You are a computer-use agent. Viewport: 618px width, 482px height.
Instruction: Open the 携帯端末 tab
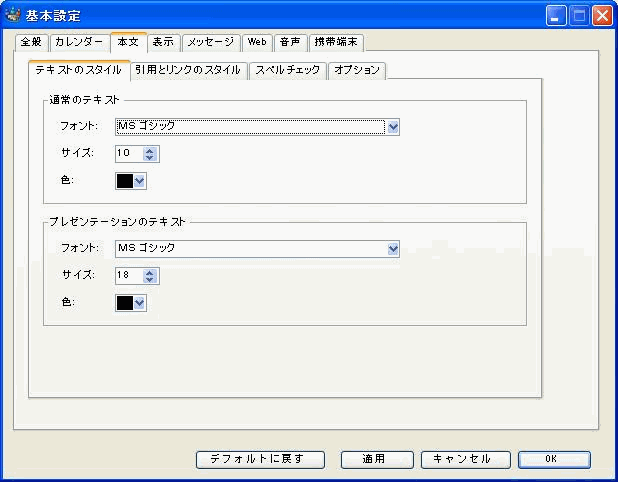(336, 42)
